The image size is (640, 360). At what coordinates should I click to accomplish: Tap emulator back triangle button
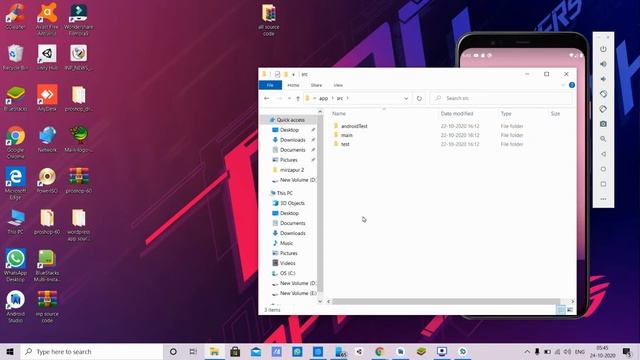(x=603, y=154)
